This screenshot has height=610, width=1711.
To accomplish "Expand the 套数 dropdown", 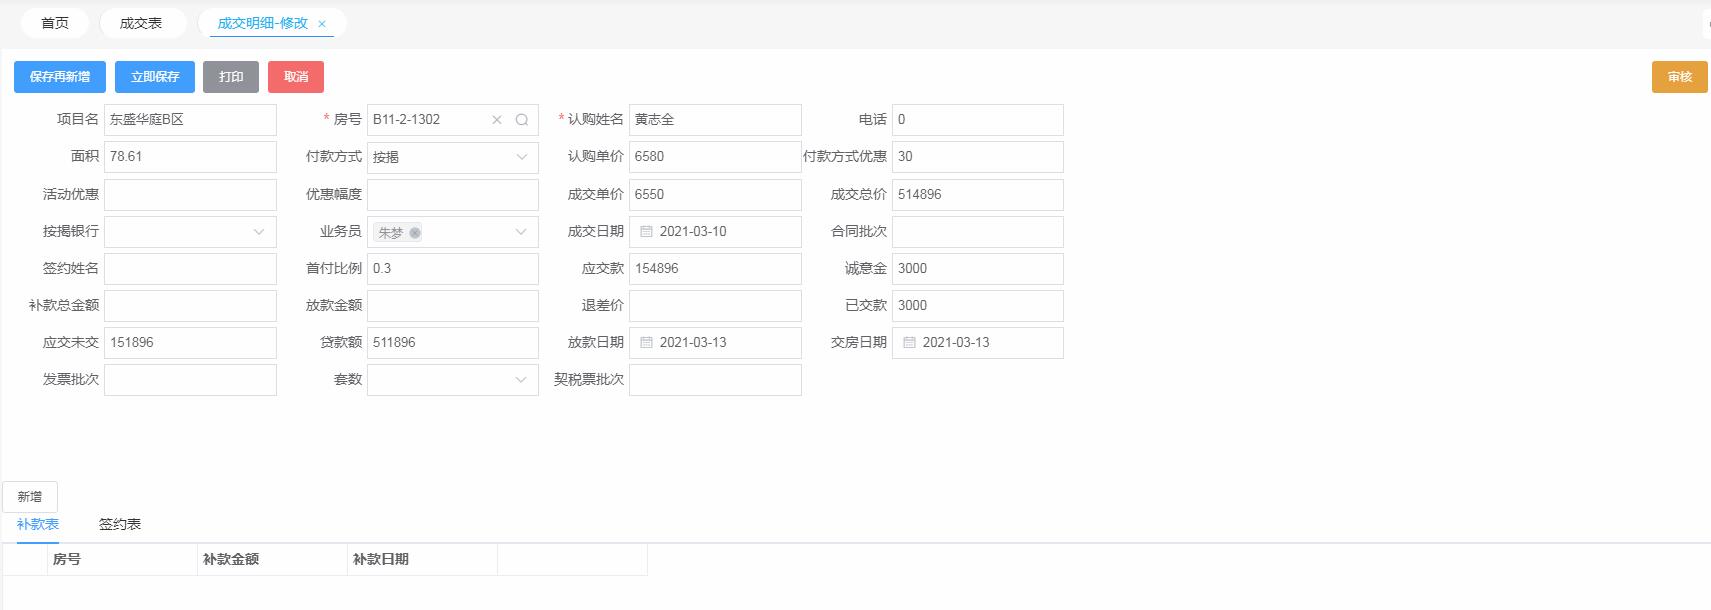I will [521, 380].
